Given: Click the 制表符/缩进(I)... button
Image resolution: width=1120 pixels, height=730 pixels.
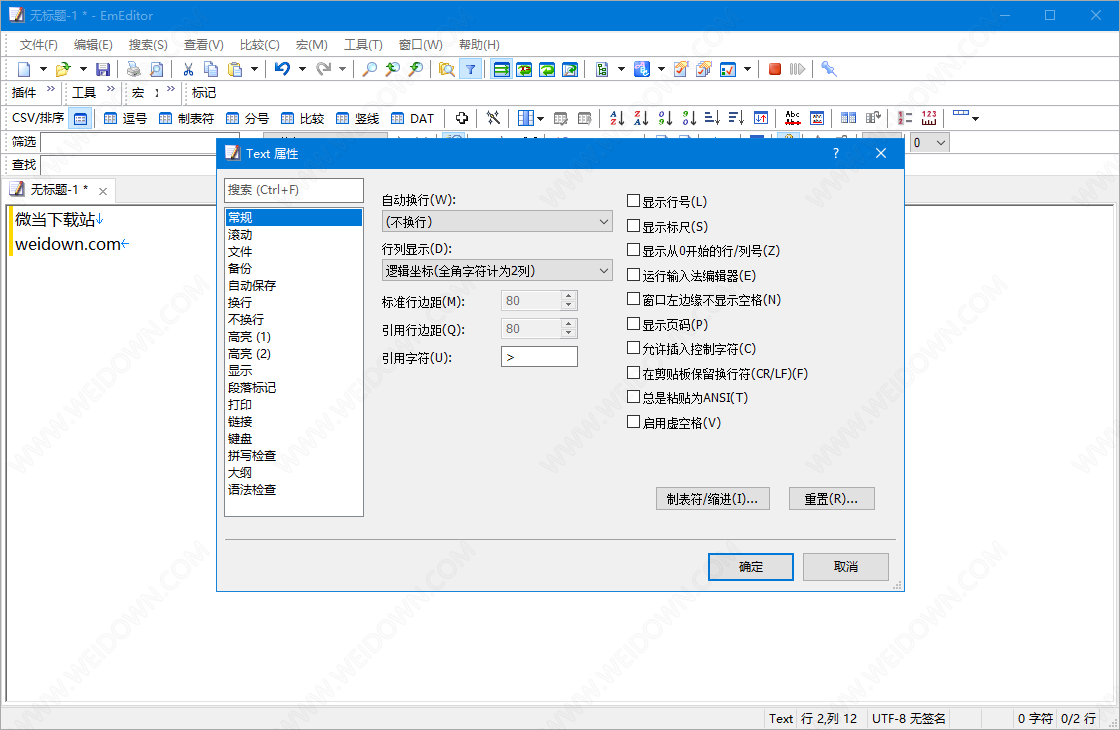Looking at the screenshot, I should [x=713, y=499].
